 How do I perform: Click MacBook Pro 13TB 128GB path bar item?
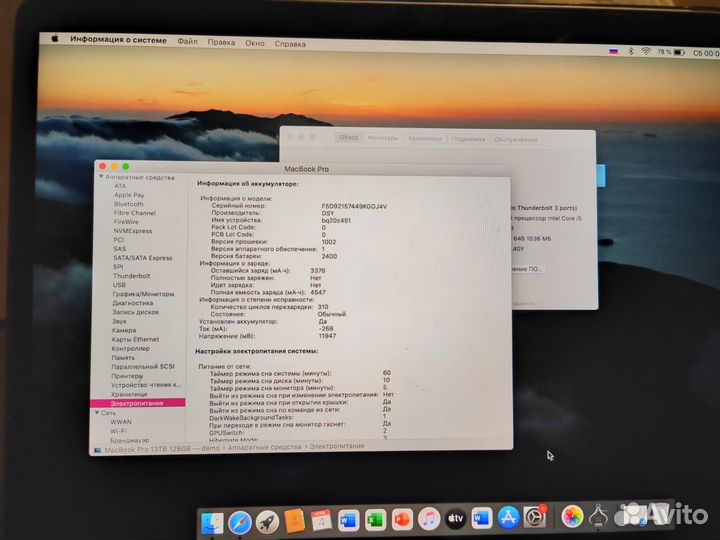pos(157,449)
